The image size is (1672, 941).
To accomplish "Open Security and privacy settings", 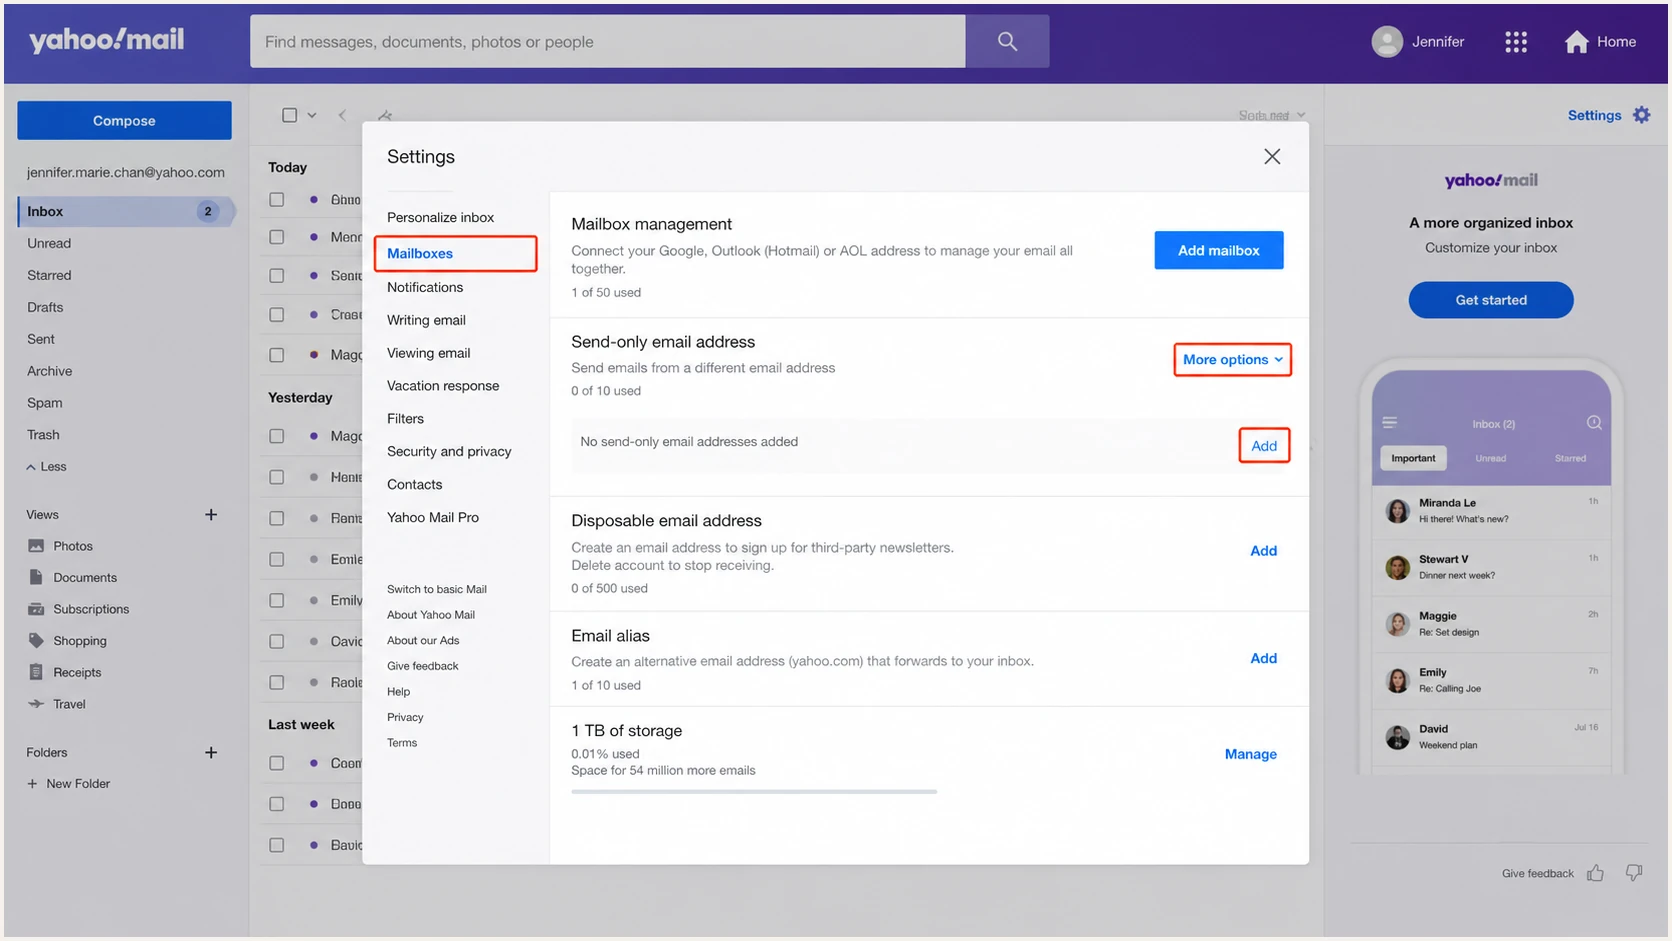I will point(449,452).
